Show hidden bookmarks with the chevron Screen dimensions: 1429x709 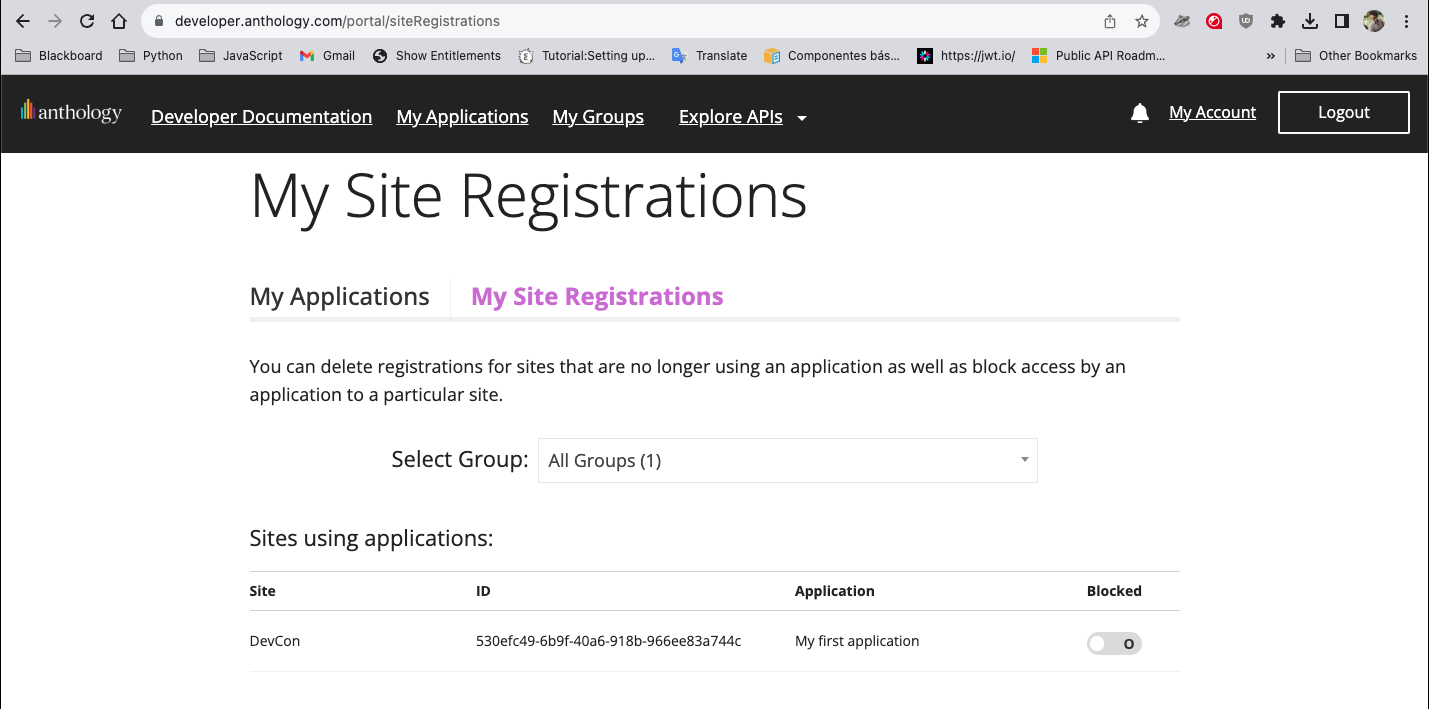pyautogui.click(x=1270, y=56)
